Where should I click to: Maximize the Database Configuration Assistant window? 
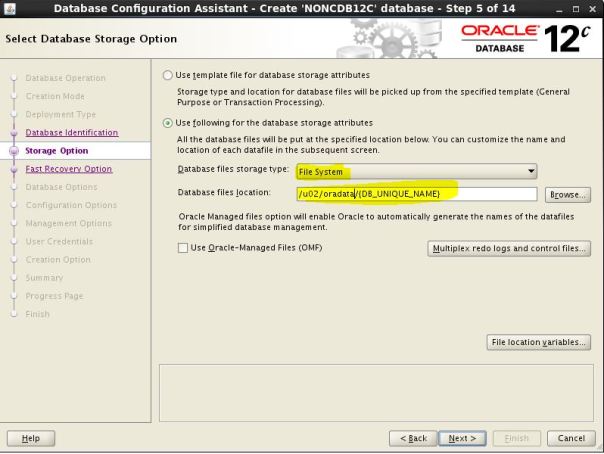tap(575, 8)
